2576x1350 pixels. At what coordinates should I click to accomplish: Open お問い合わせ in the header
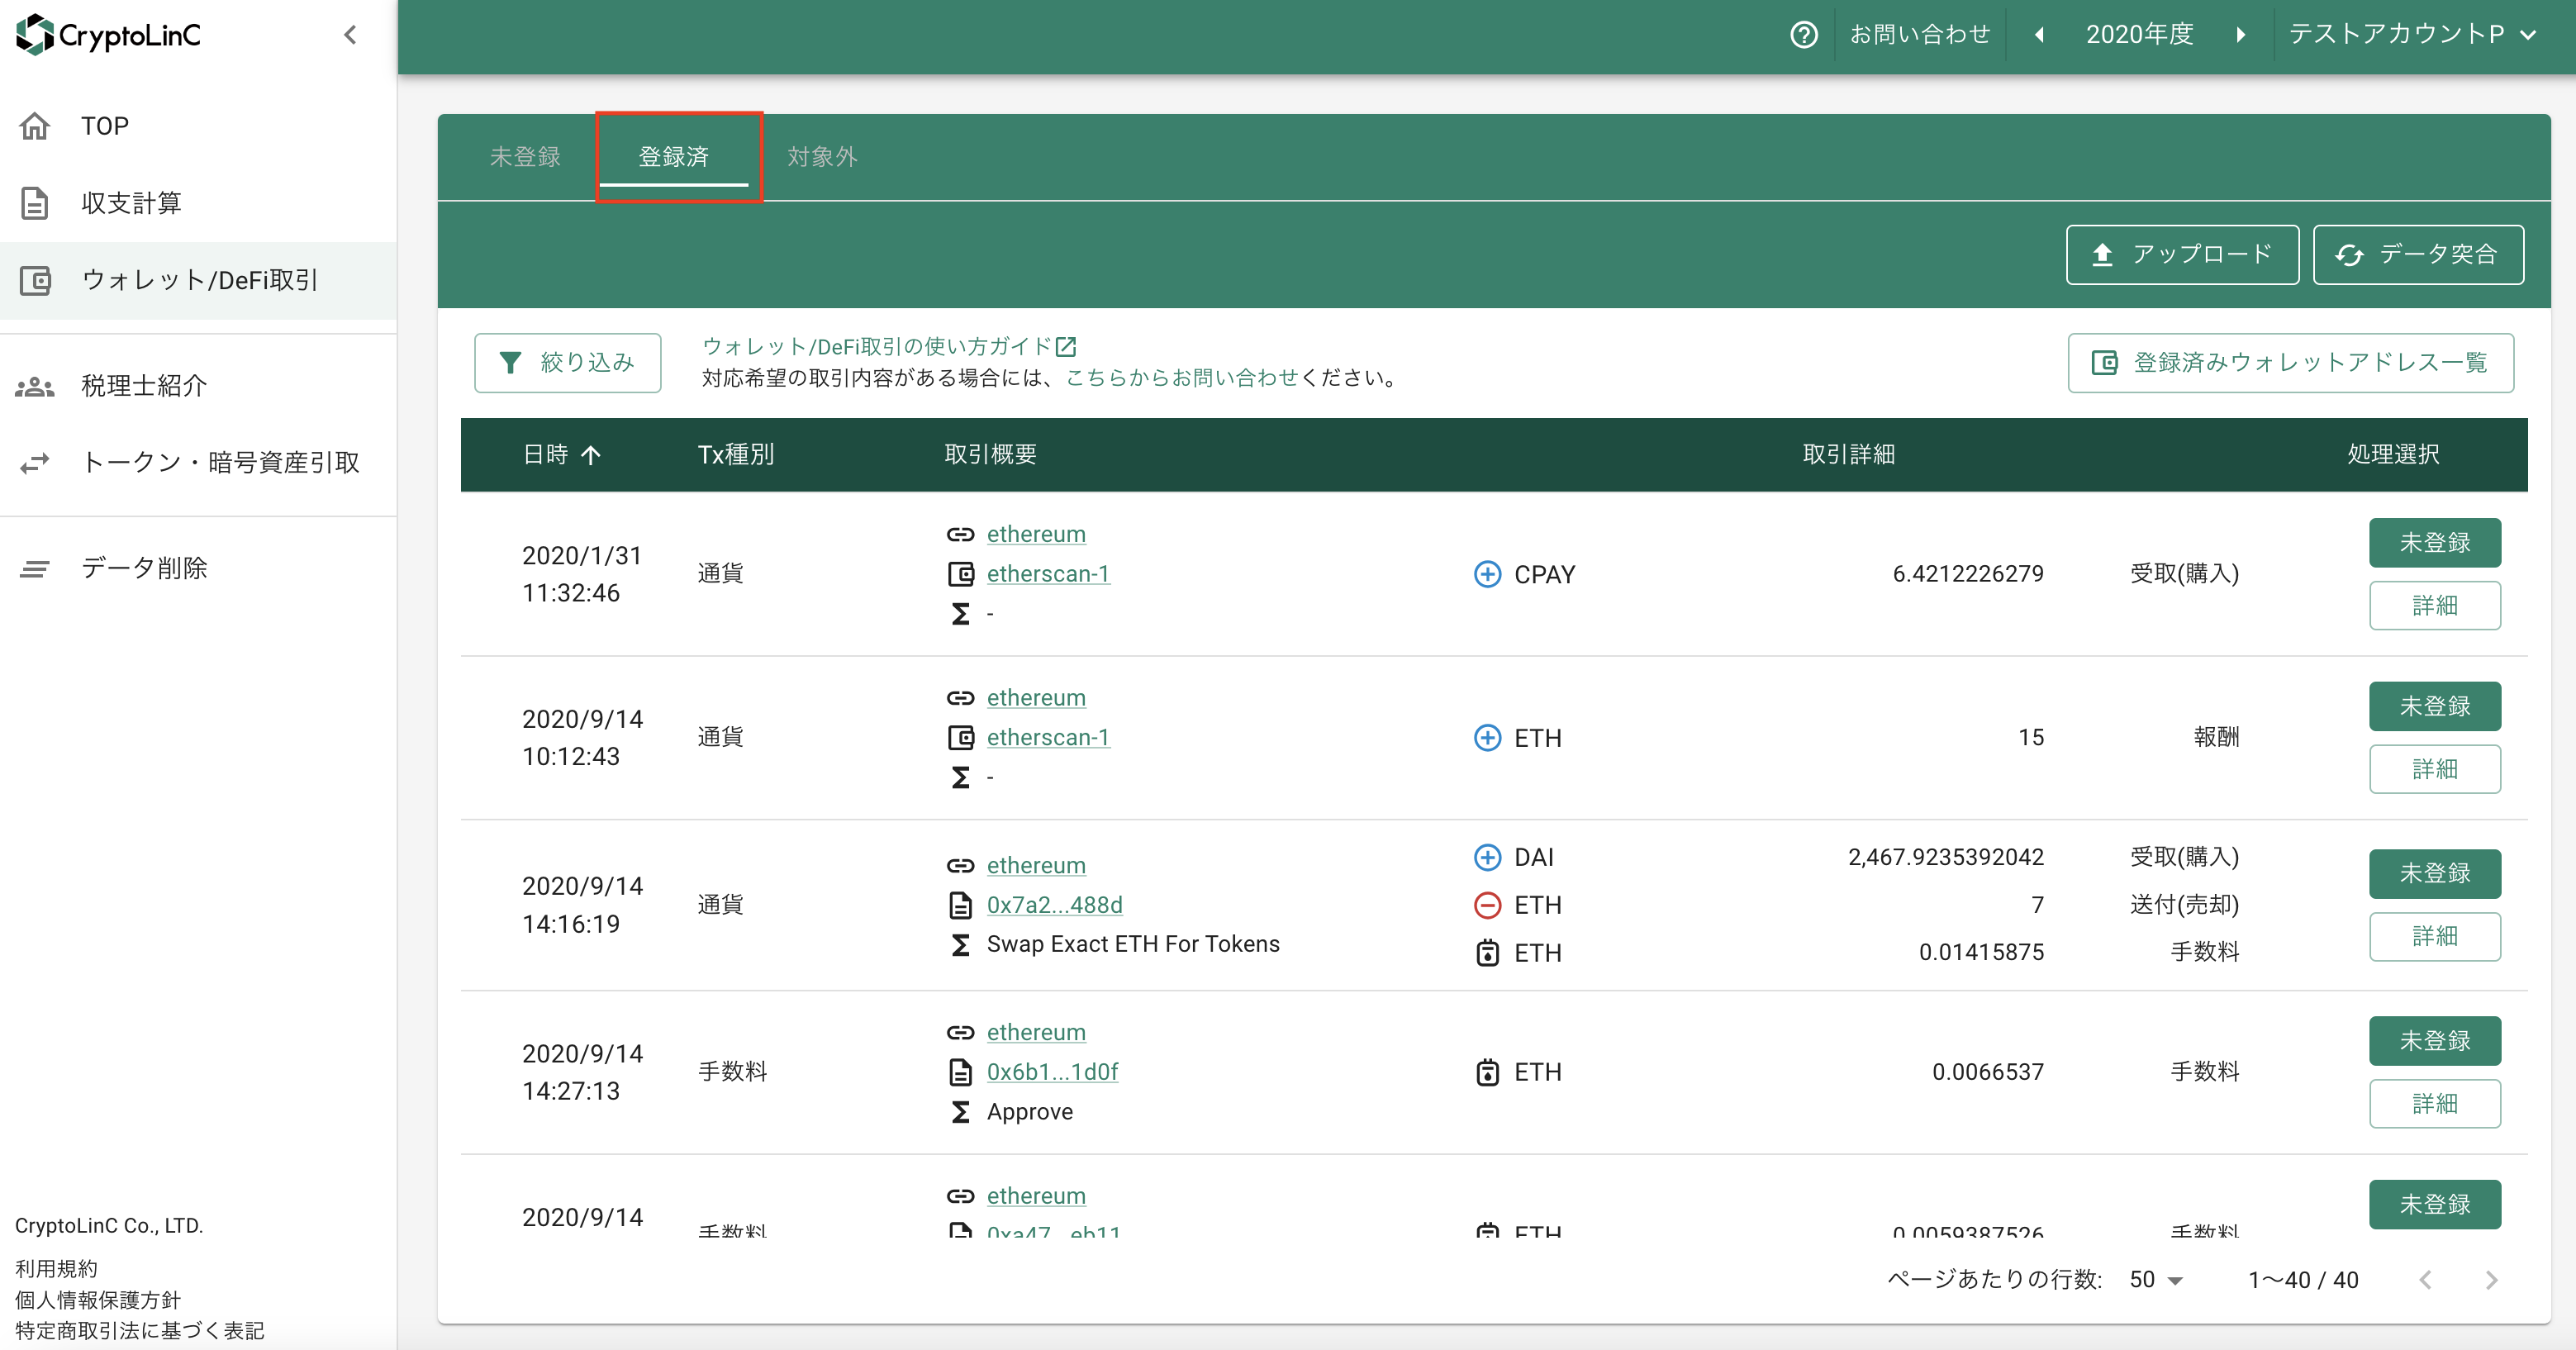tap(1920, 35)
